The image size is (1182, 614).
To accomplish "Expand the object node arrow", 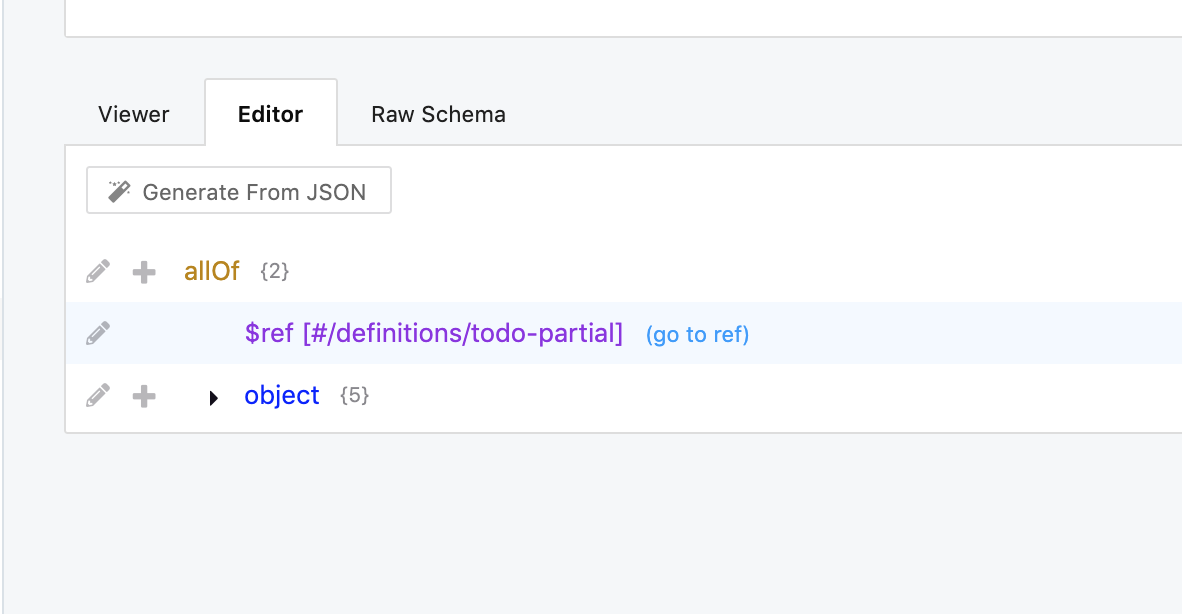I will pos(213,398).
